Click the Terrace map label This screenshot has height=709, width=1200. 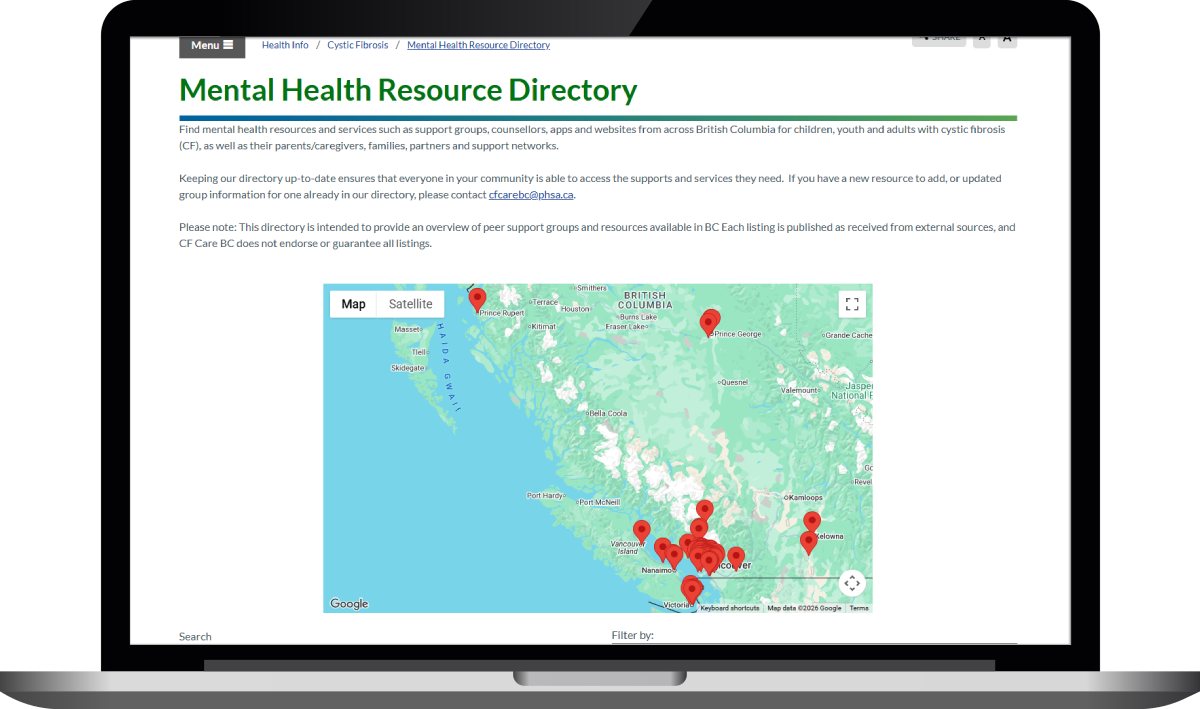545,302
